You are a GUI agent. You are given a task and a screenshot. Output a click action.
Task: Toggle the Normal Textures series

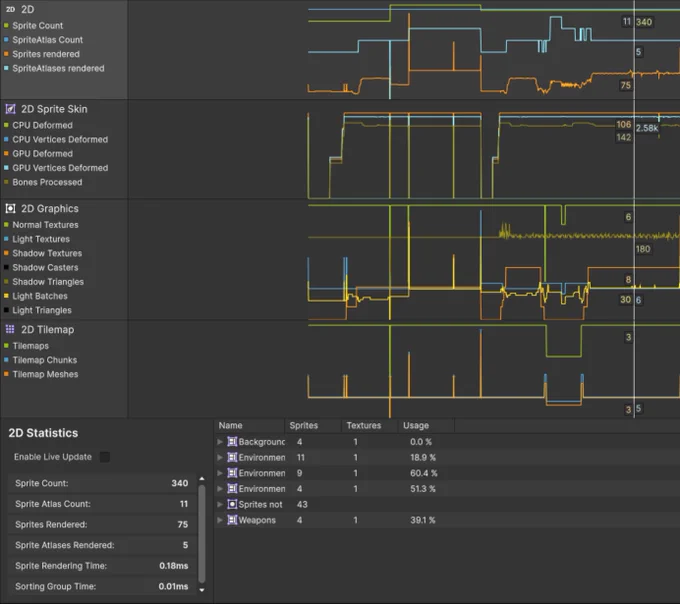click(x=6, y=225)
